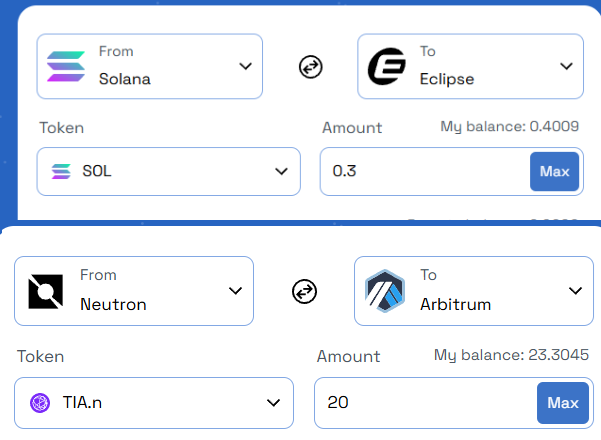
Task: Open the To Eclipse chain dropdown
Action: 470,66
